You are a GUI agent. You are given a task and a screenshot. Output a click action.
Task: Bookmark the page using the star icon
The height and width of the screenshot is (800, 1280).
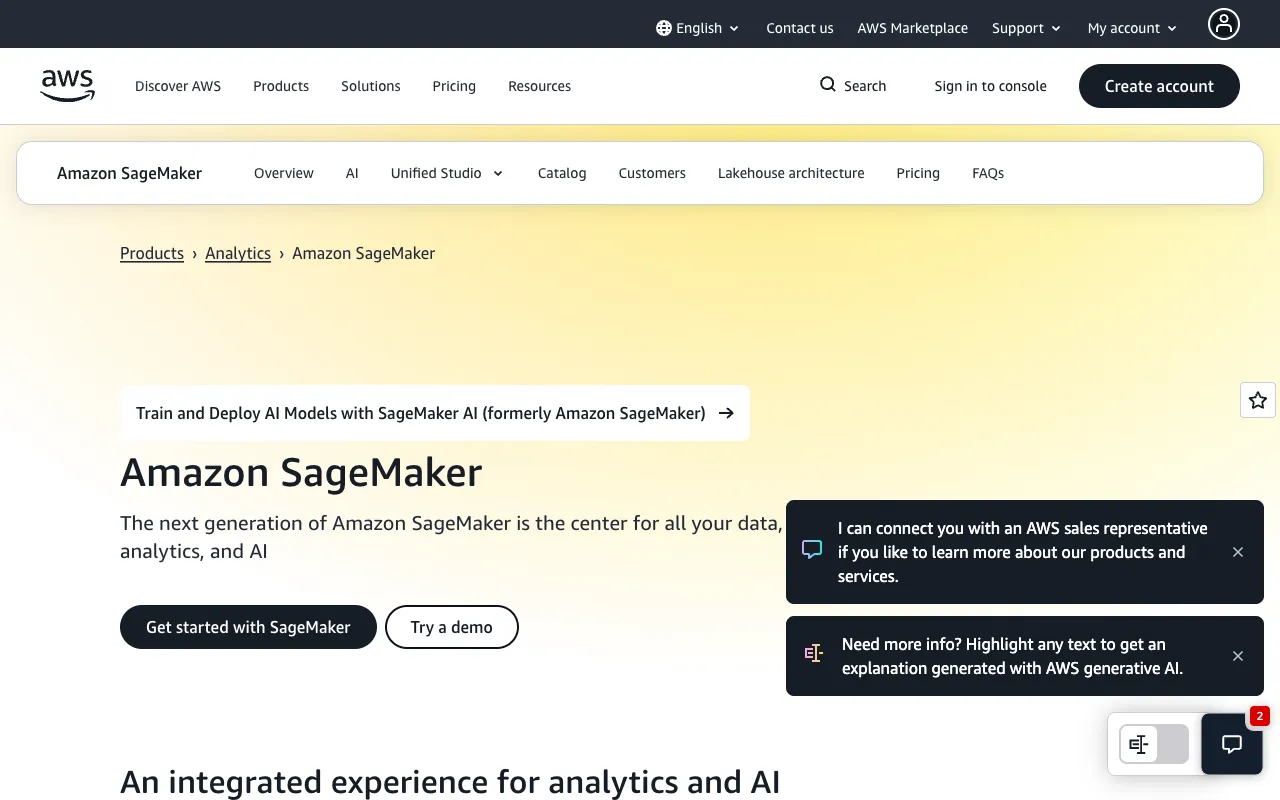[x=1257, y=400]
